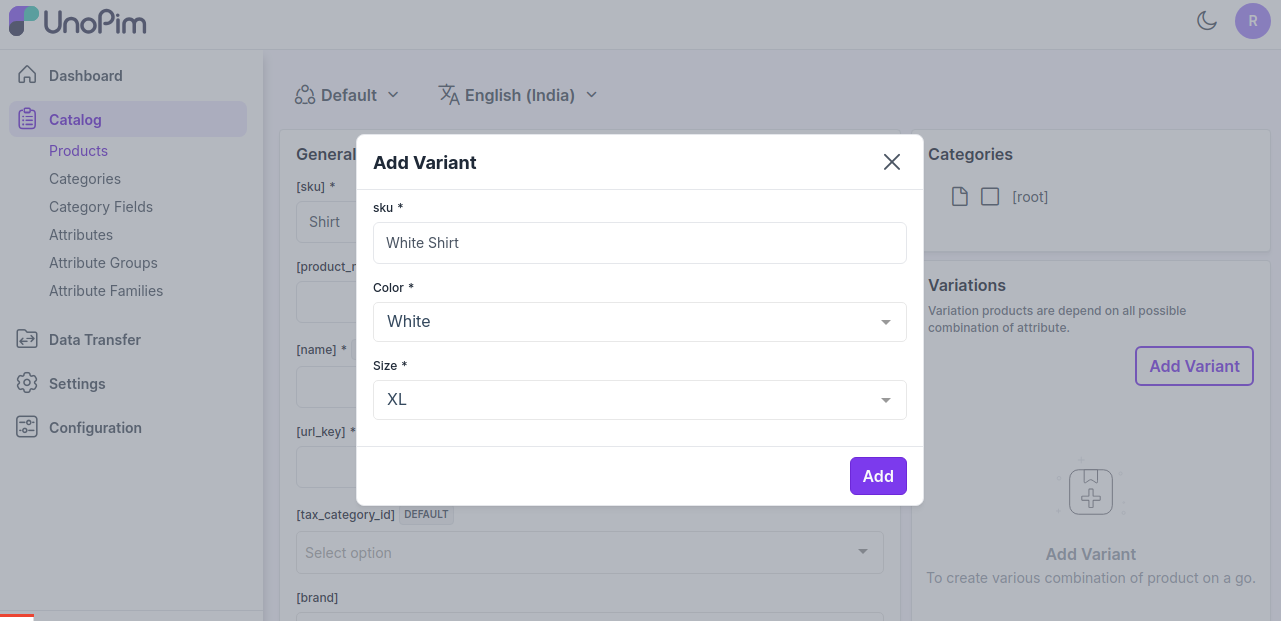Open the Size dropdown showing XL
1281x621 pixels.
pos(639,400)
